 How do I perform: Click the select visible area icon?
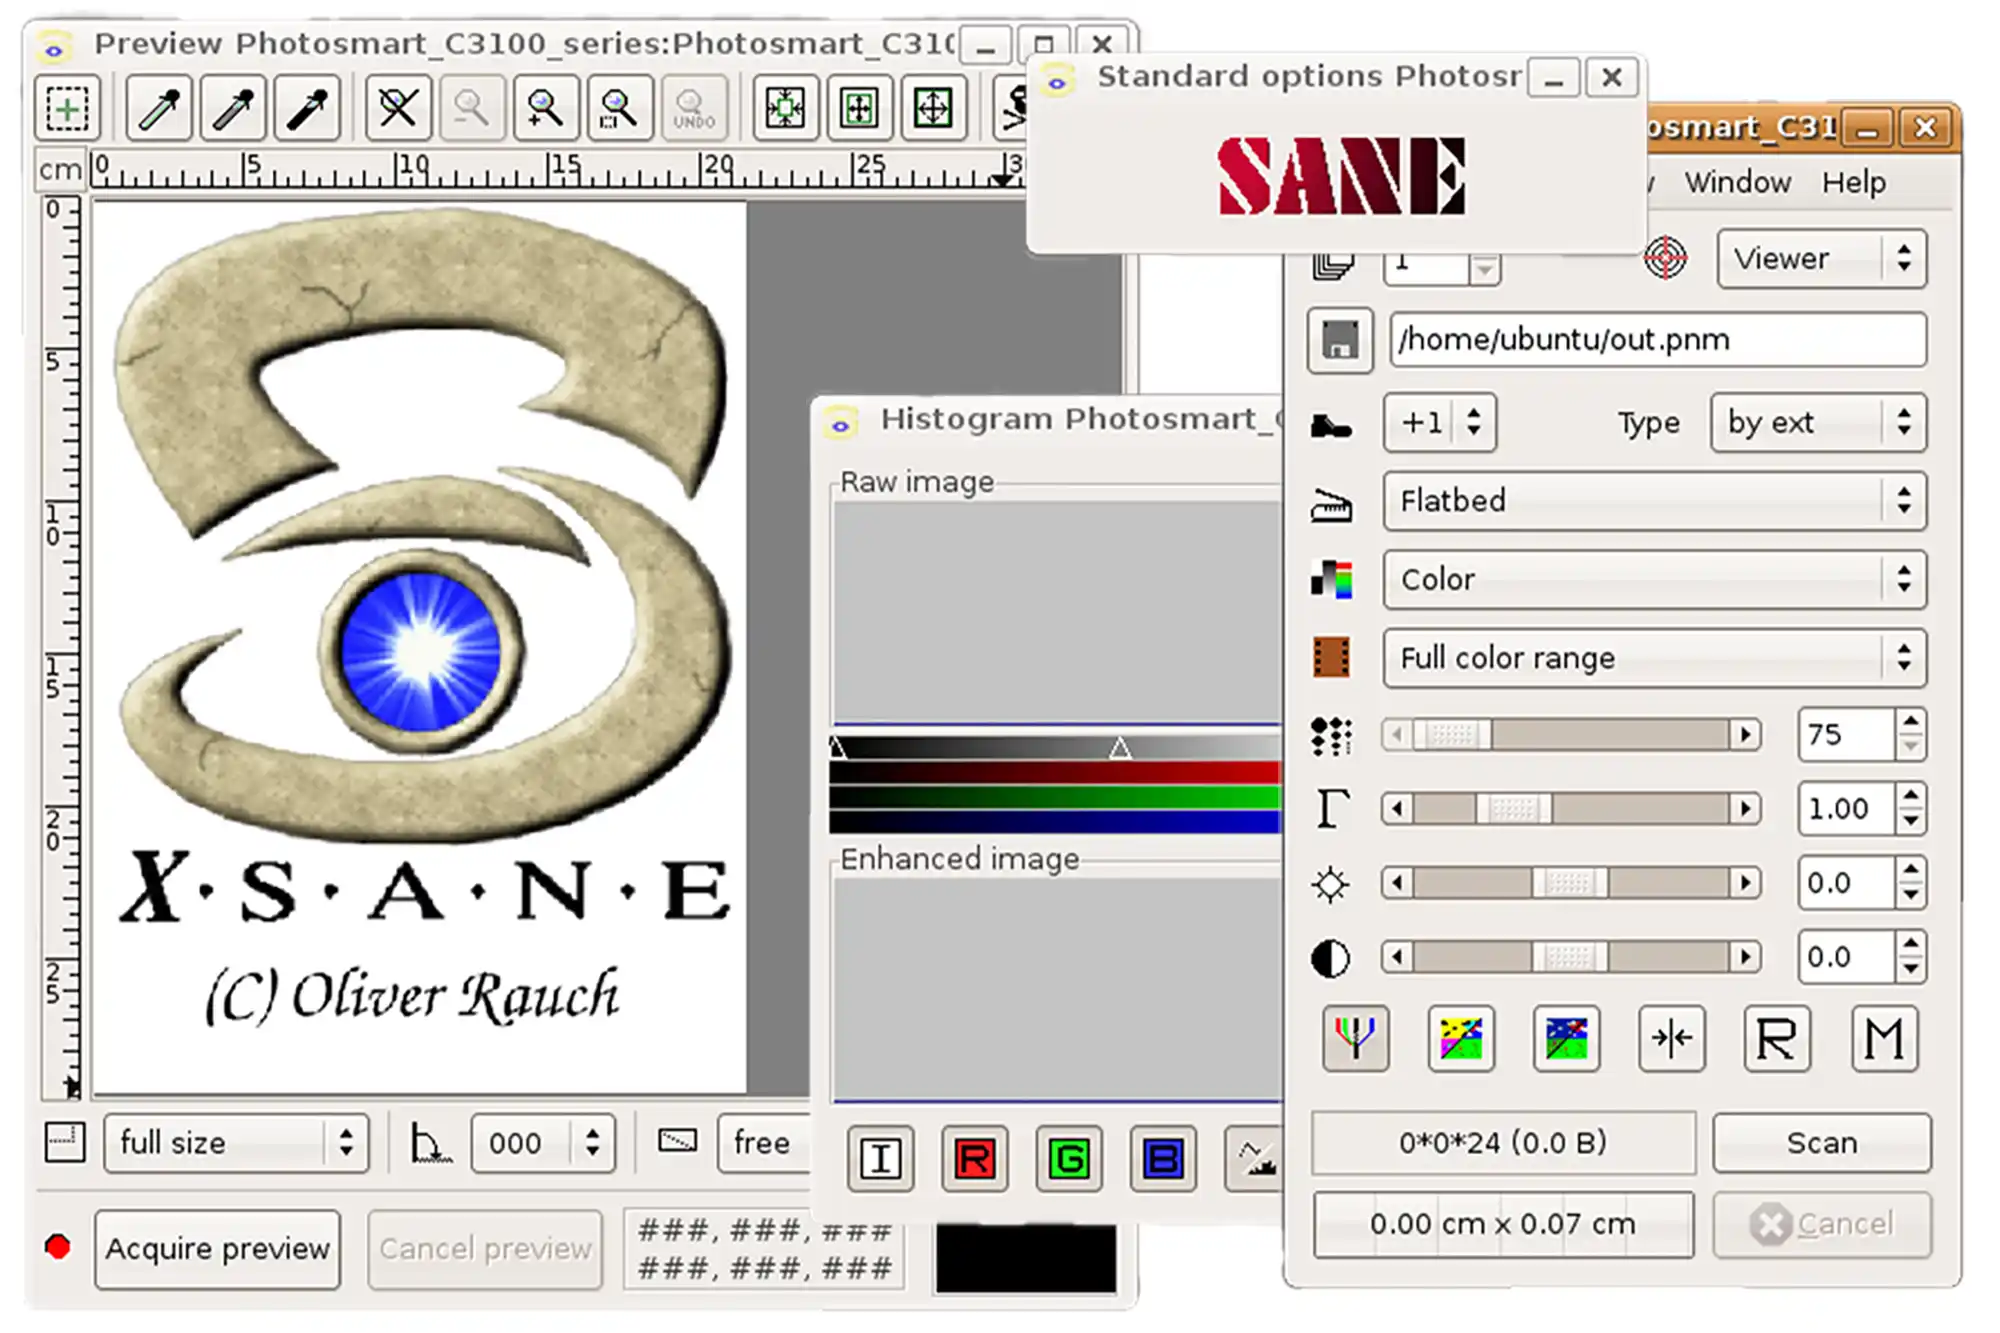click(933, 107)
